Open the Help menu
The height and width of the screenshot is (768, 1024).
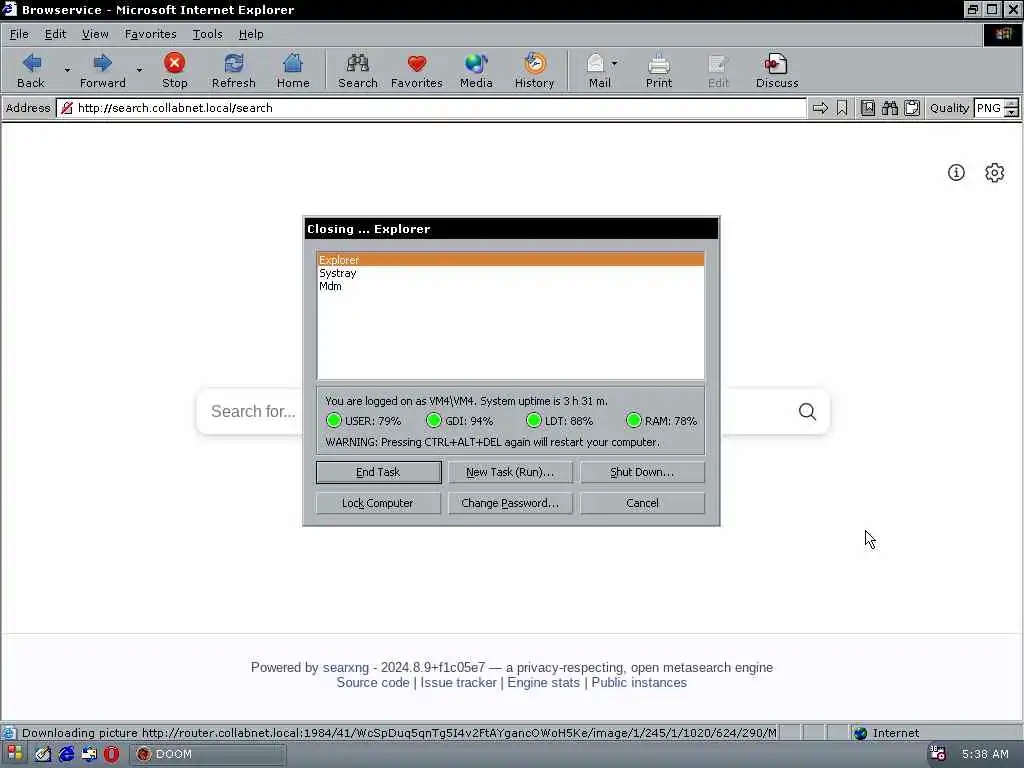(251, 34)
